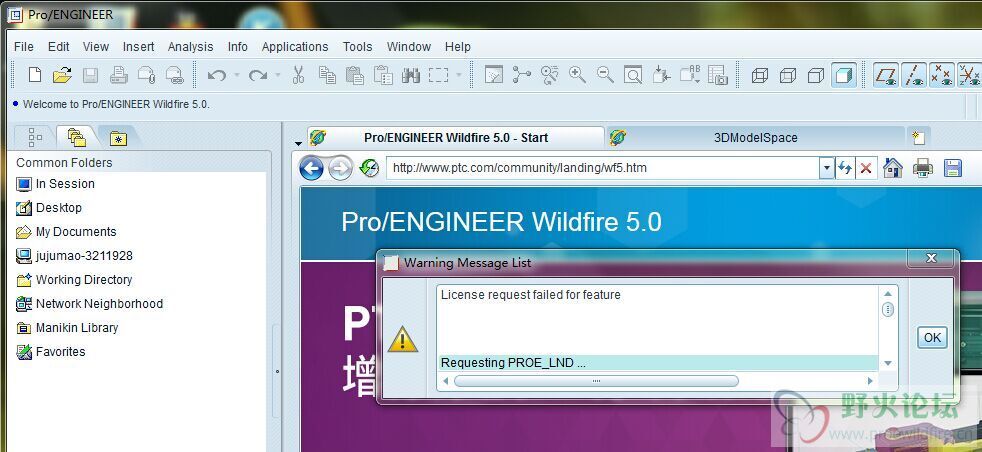Screen dimensions: 982x452
Task: Toggle datum points visibility
Action: 942,76
